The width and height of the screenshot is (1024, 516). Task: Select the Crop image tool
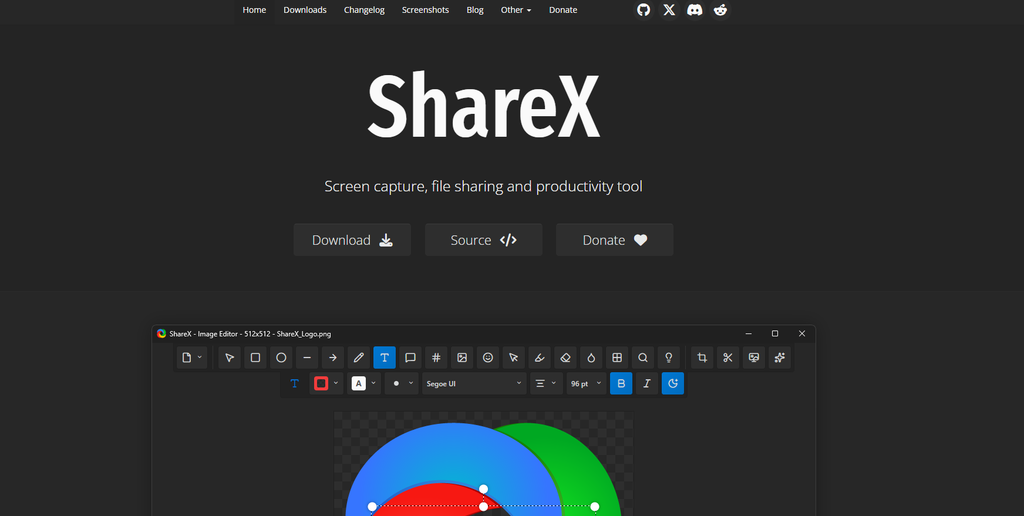click(702, 357)
